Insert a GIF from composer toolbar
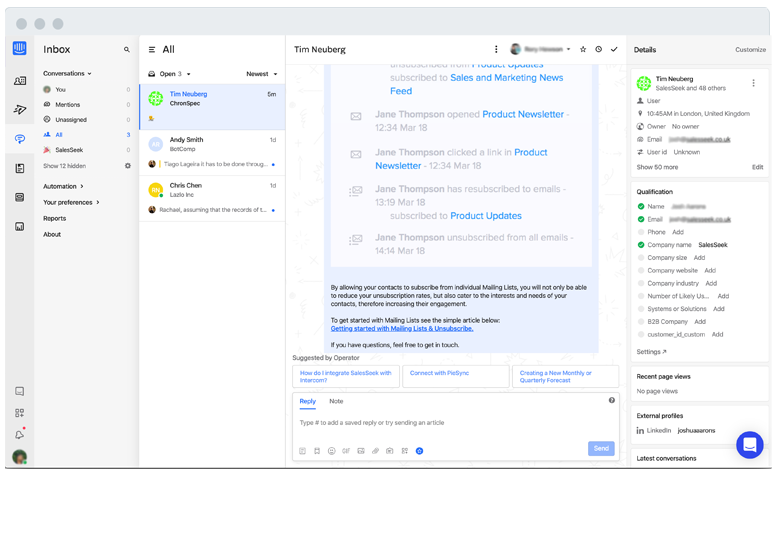Image resolution: width=777 pixels, height=533 pixels. click(x=346, y=451)
